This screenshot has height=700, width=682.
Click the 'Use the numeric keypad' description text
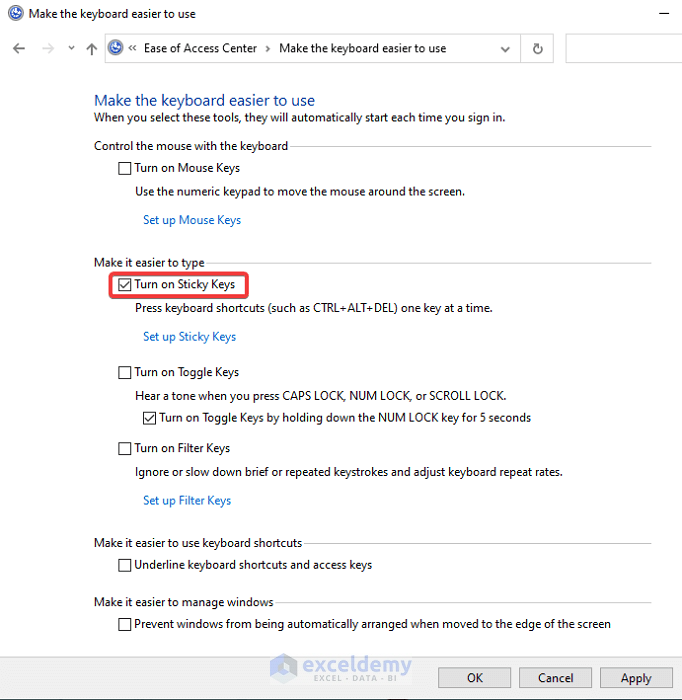[x=300, y=192]
